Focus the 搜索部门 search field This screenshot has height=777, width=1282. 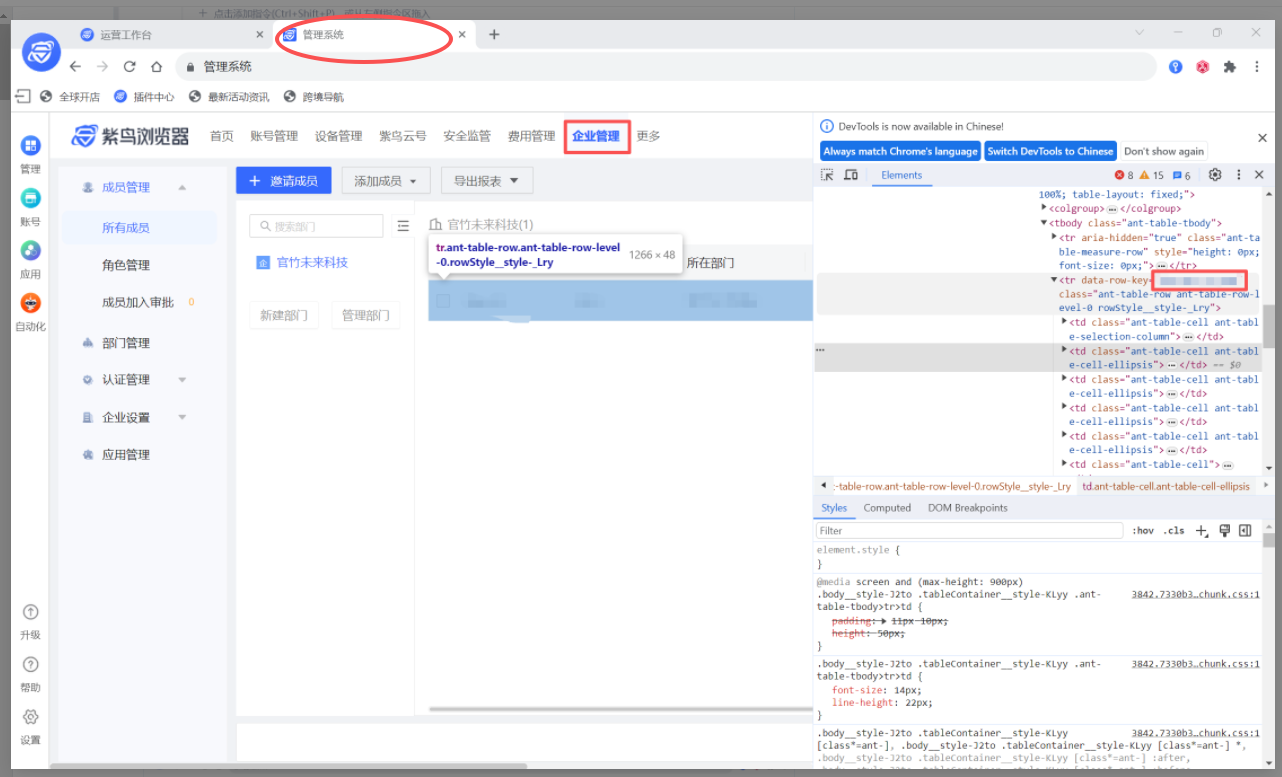pyautogui.click(x=316, y=226)
